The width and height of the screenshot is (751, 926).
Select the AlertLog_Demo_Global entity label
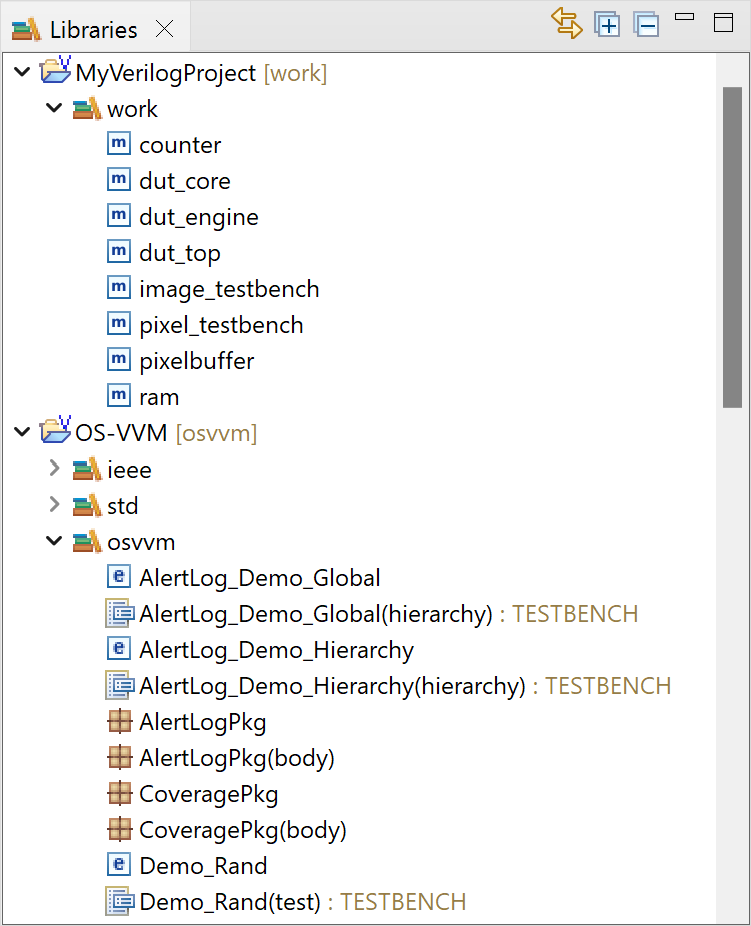tap(260, 578)
